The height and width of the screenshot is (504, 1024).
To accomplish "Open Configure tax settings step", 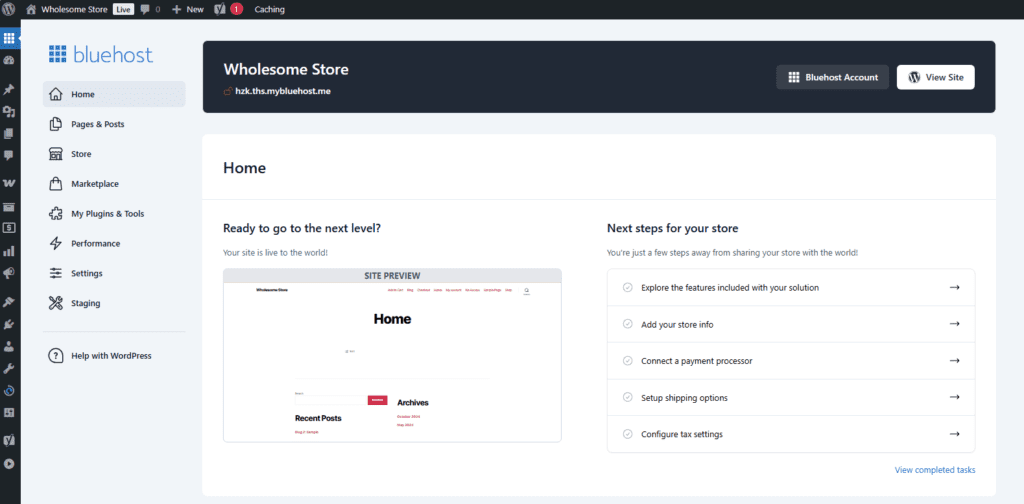I will coord(791,434).
